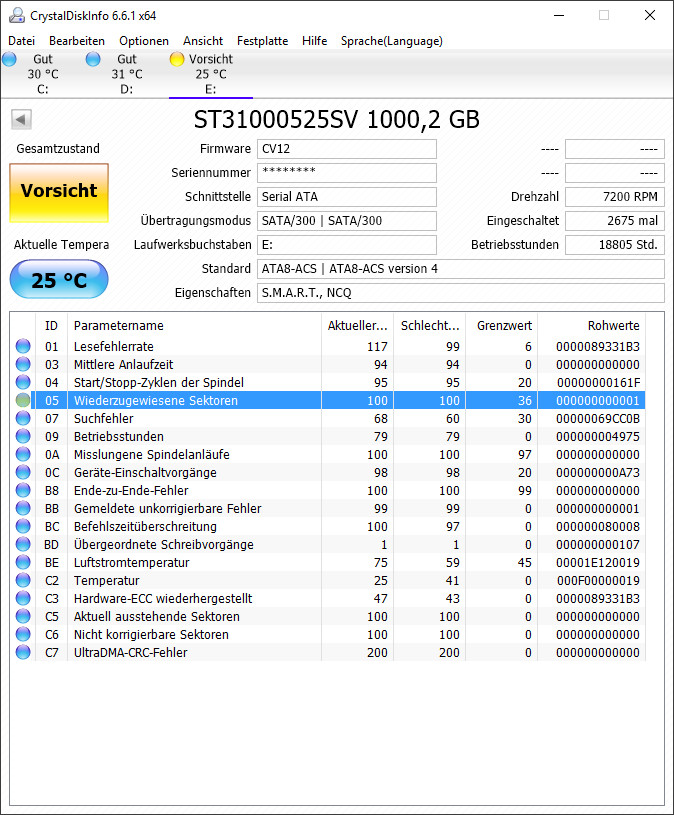
Task: Click the orb beside Nicht korrigierbare Sektoren
Action: pos(23,635)
